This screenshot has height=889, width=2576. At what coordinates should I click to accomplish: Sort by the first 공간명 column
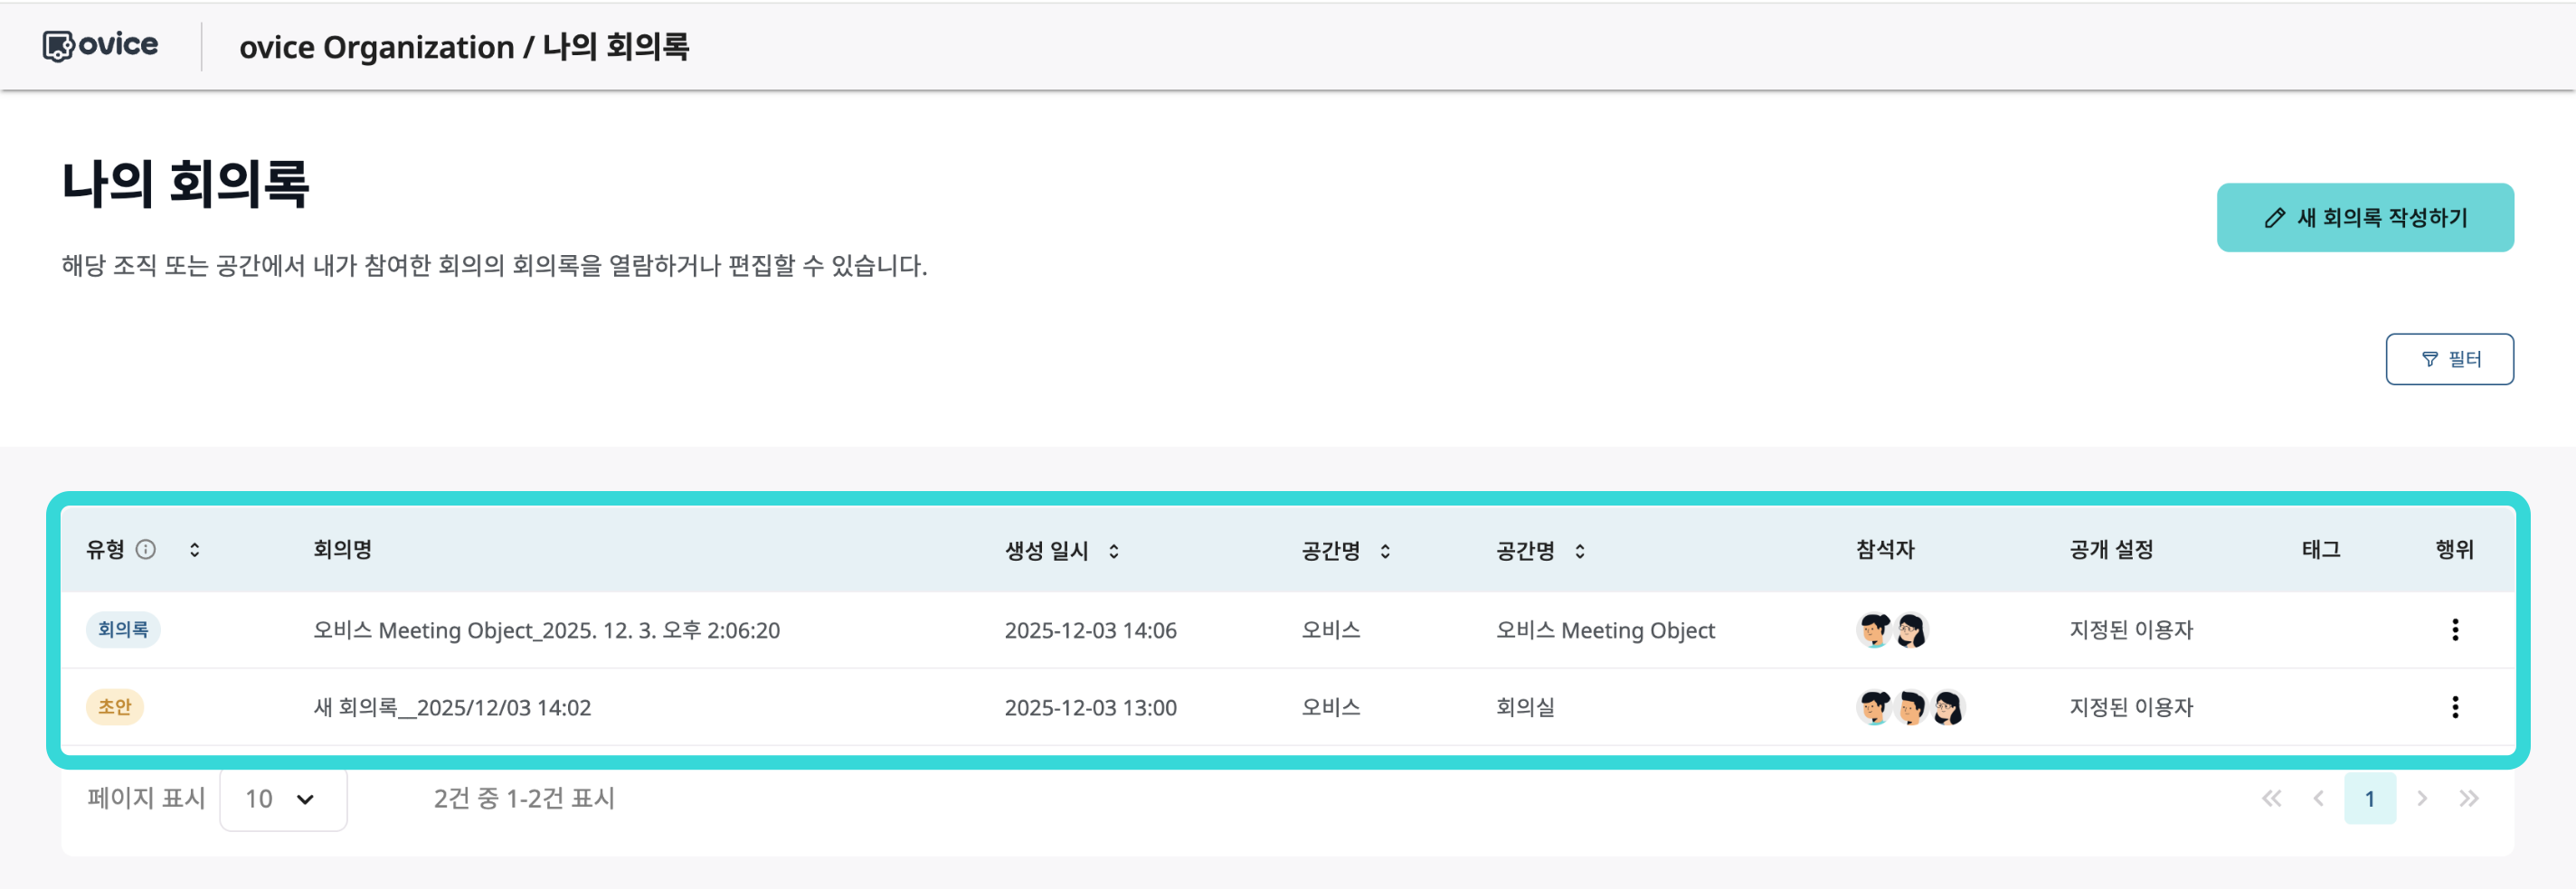tap(1385, 550)
